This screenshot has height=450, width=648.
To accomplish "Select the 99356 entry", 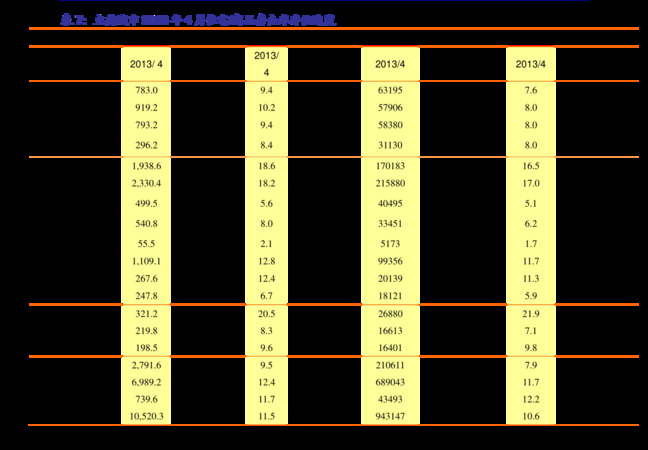I will [390, 261].
